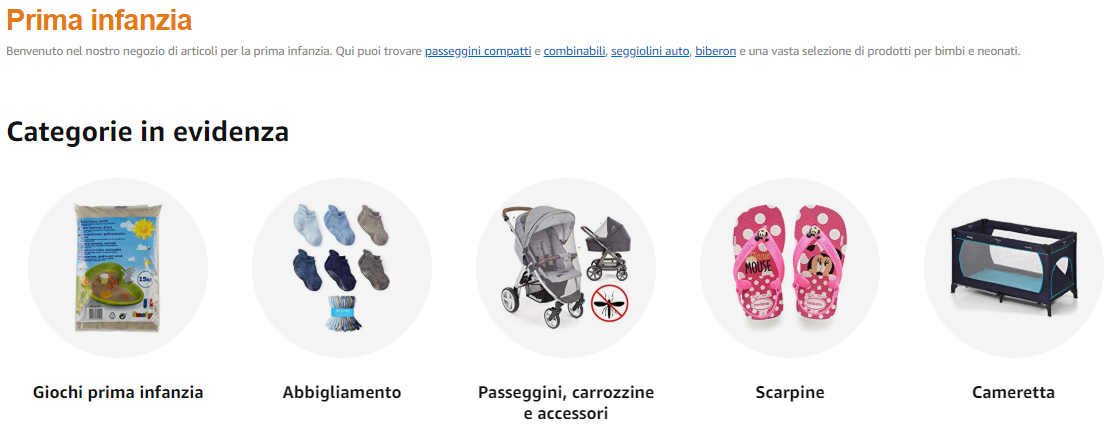
Task: Go to the seggiolini auto link
Action: pyautogui.click(x=650, y=51)
